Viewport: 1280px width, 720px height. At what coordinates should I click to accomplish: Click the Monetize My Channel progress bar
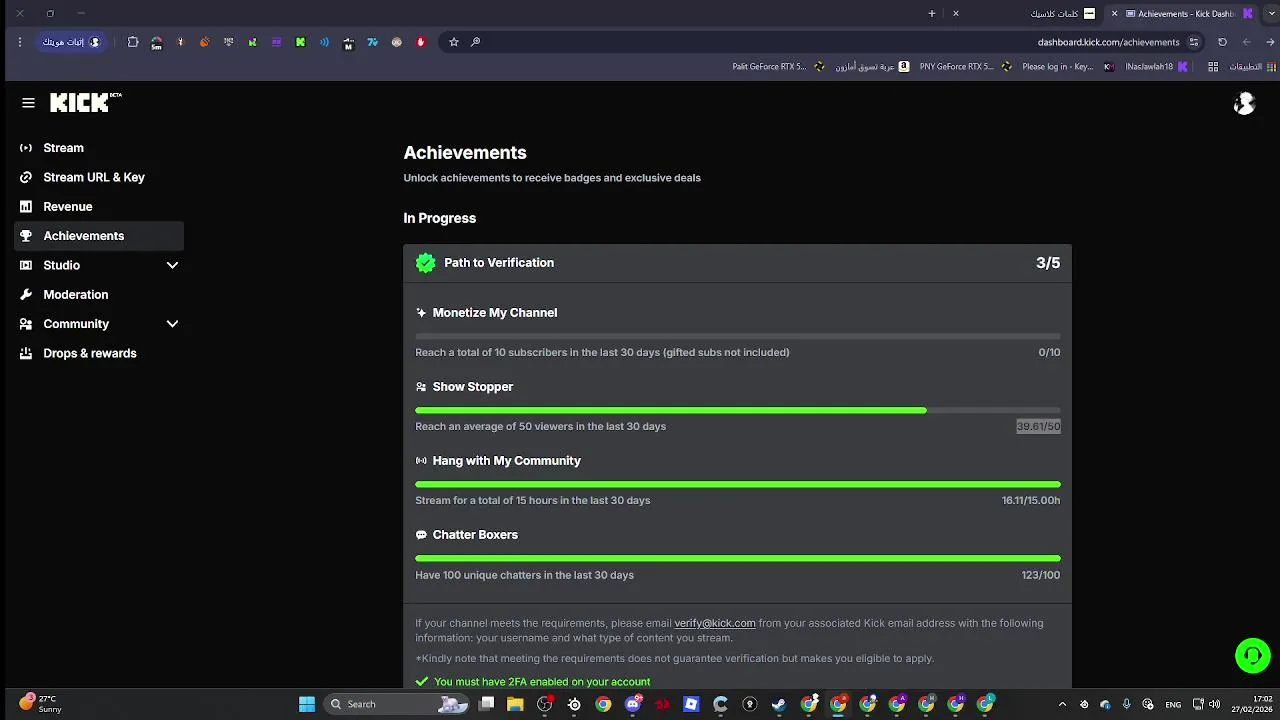click(738, 336)
